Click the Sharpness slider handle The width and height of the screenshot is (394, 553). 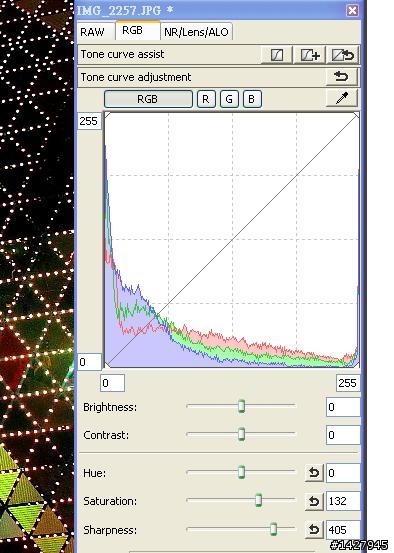(273, 529)
